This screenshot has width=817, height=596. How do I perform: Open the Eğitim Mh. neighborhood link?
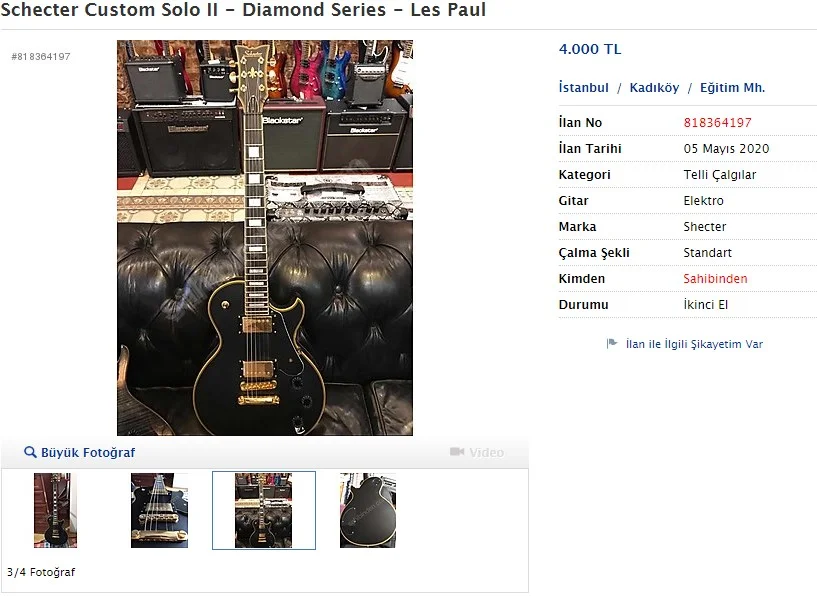[x=733, y=88]
